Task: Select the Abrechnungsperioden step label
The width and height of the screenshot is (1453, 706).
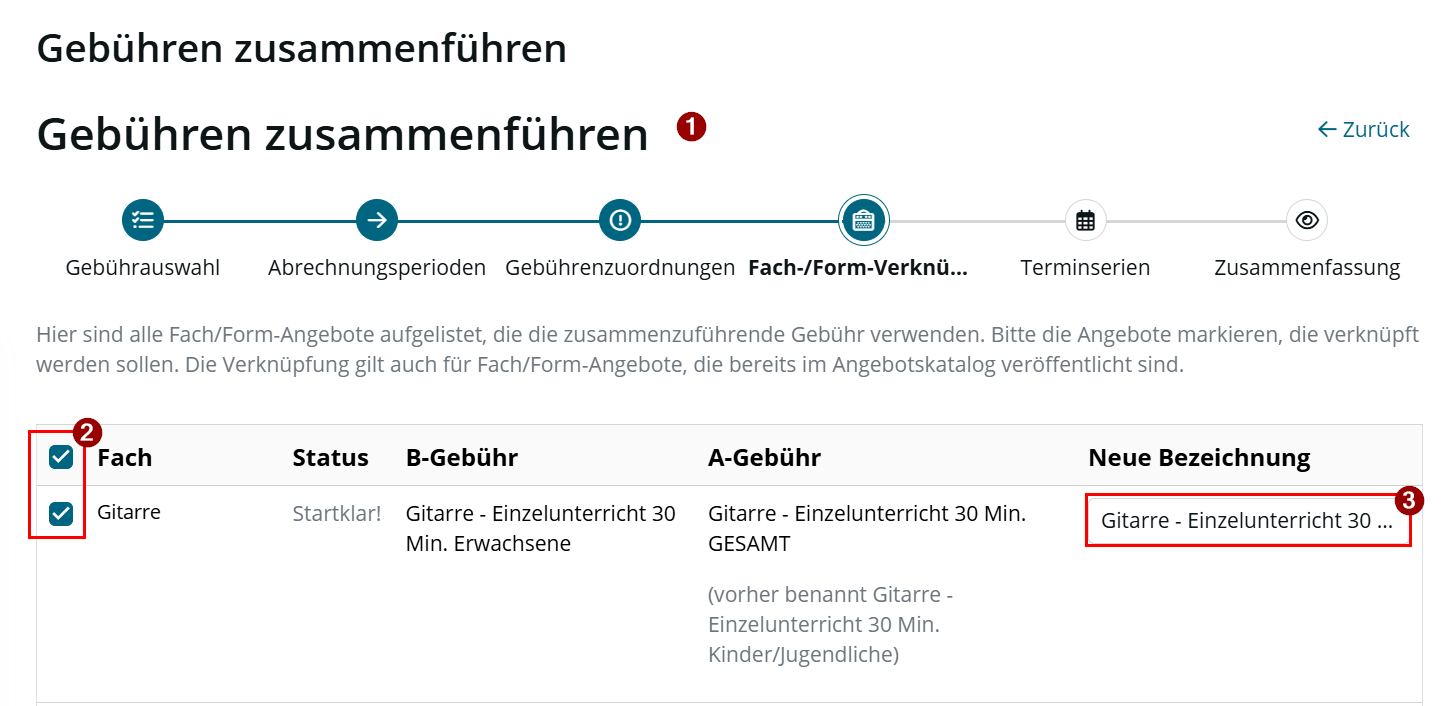Action: [x=377, y=268]
